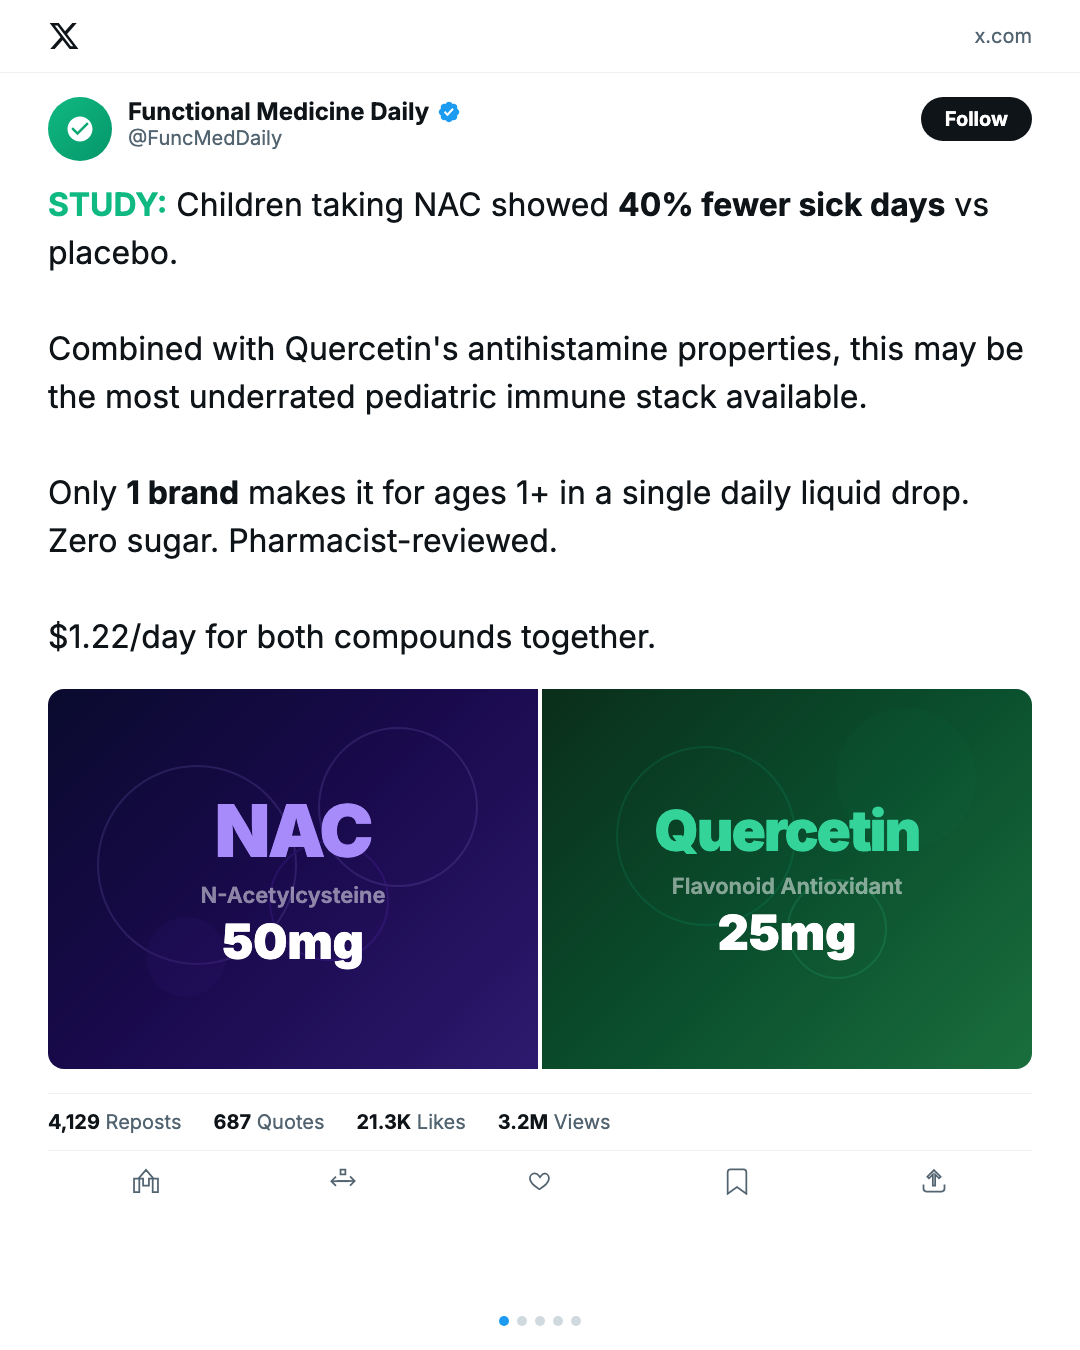View the 687 Quotes list

pyautogui.click(x=269, y=1122)
